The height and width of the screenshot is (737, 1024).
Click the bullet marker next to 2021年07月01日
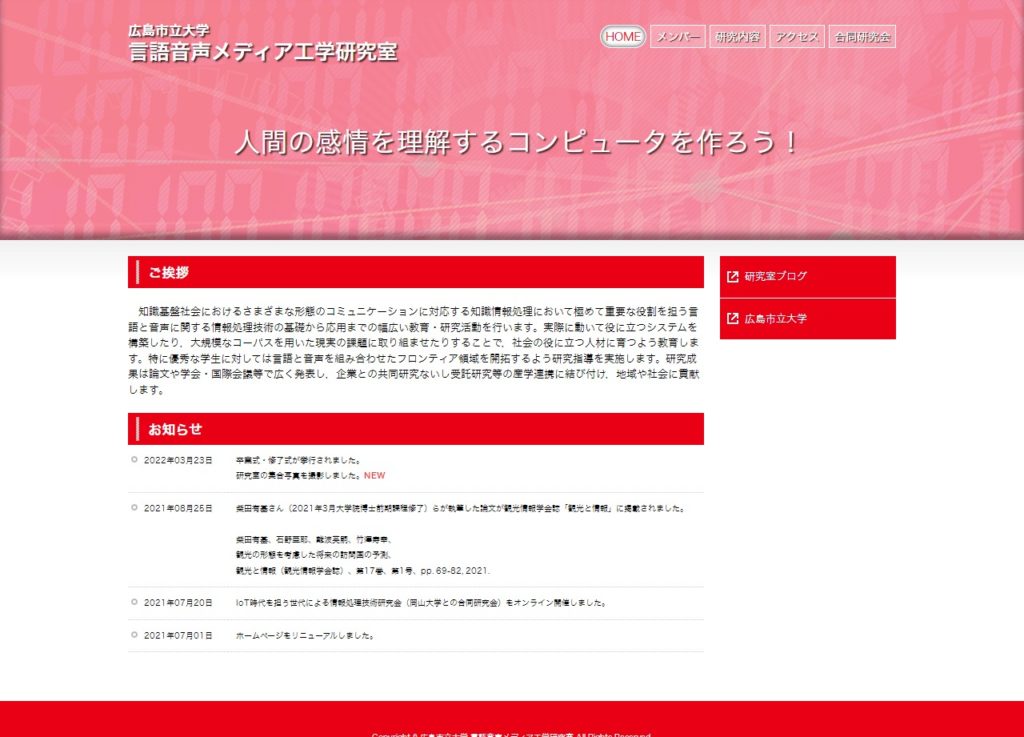[134, 635]
